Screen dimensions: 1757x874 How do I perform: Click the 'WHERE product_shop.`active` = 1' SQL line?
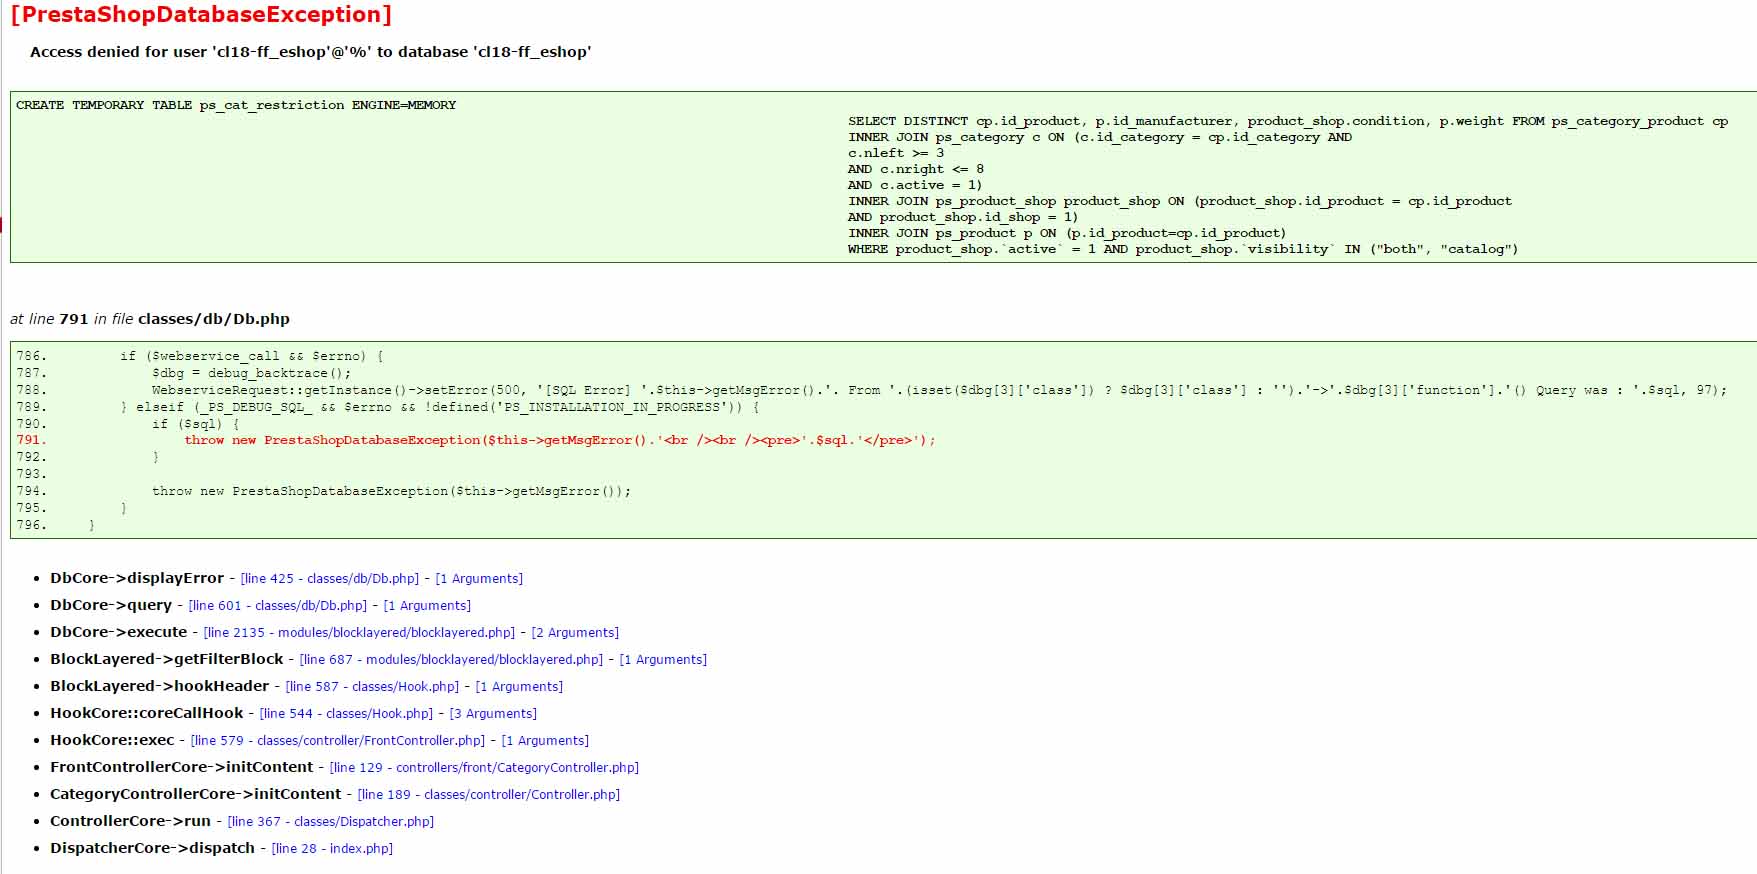1183,249
